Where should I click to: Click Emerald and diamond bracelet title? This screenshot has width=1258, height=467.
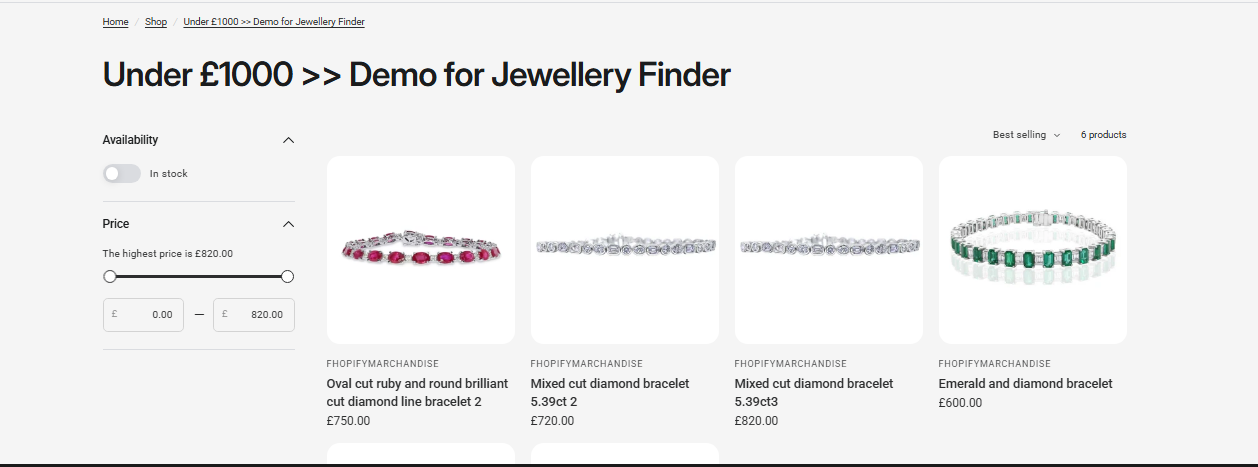pos(1025,384)
